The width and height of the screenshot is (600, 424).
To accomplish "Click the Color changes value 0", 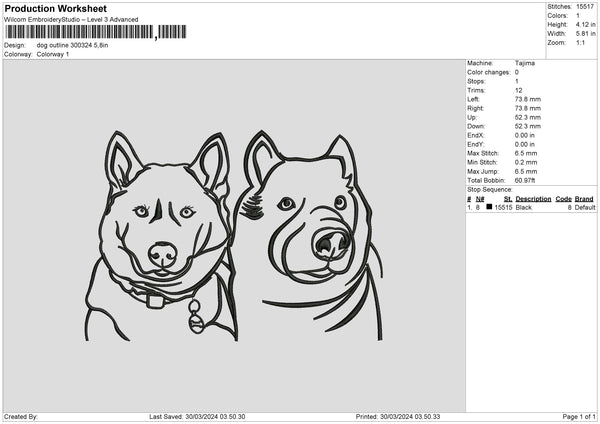I will (x=517, y=72).
